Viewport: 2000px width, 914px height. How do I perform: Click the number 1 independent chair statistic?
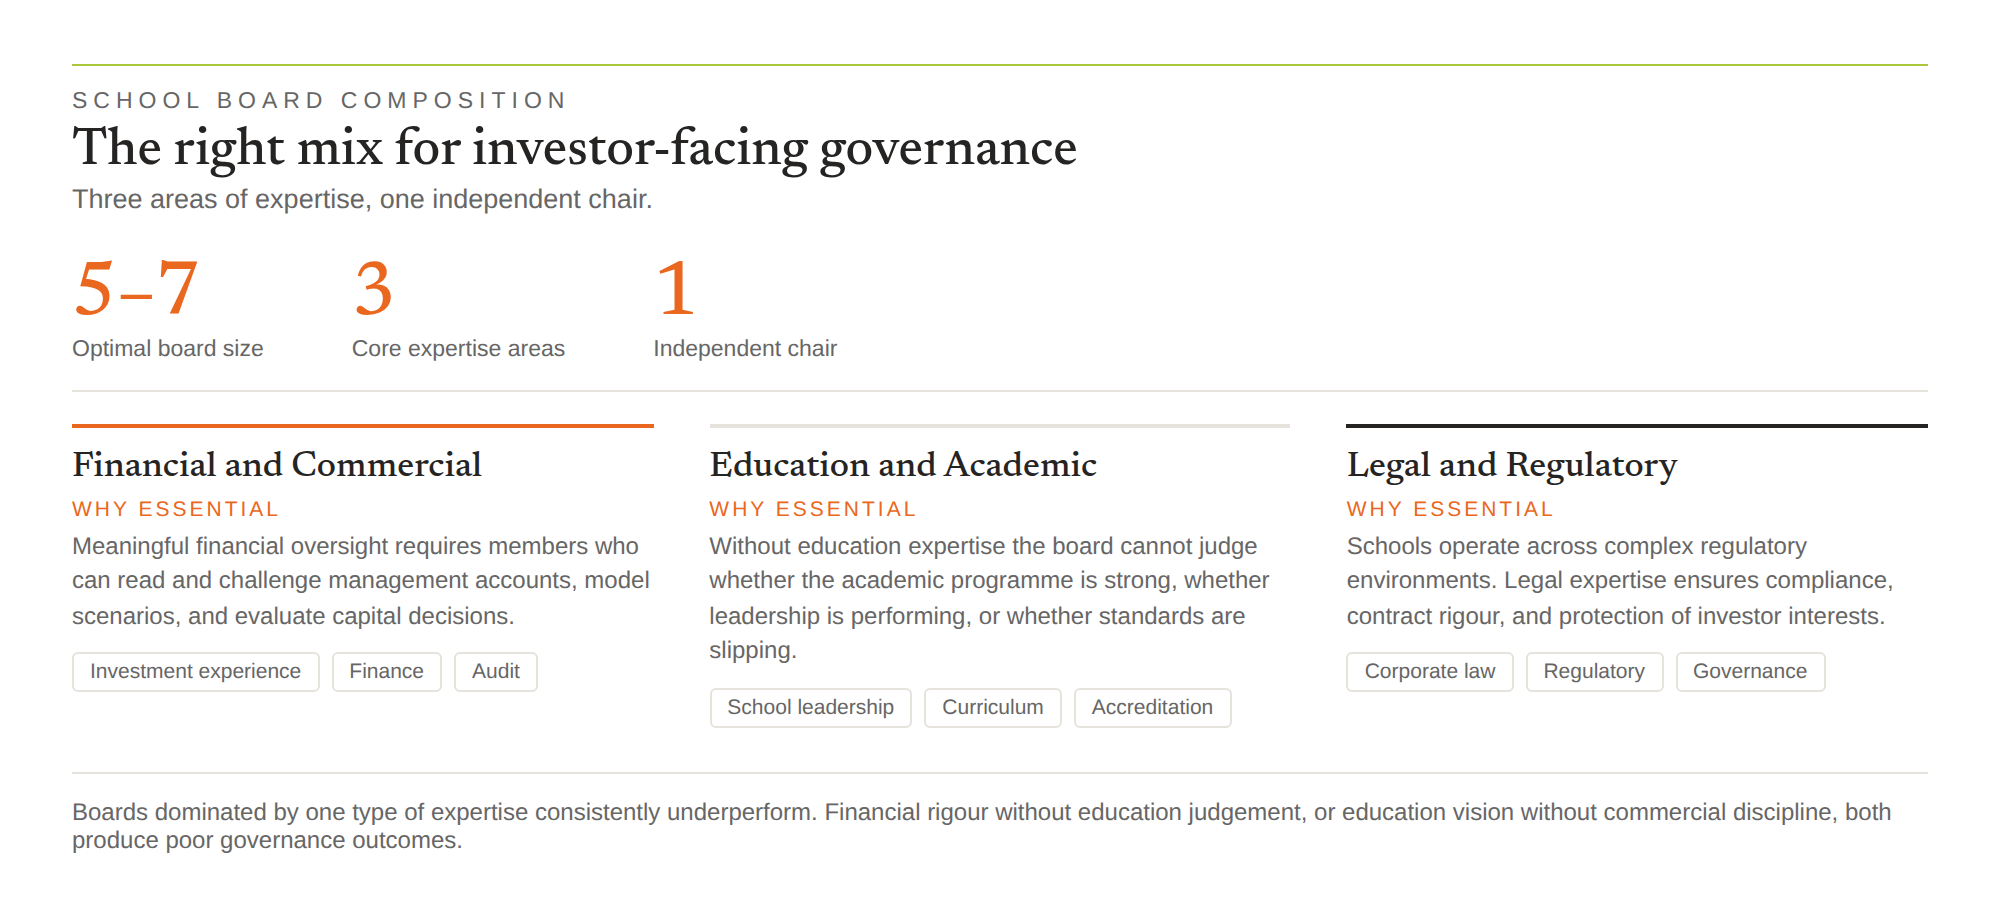pos(675,289)
